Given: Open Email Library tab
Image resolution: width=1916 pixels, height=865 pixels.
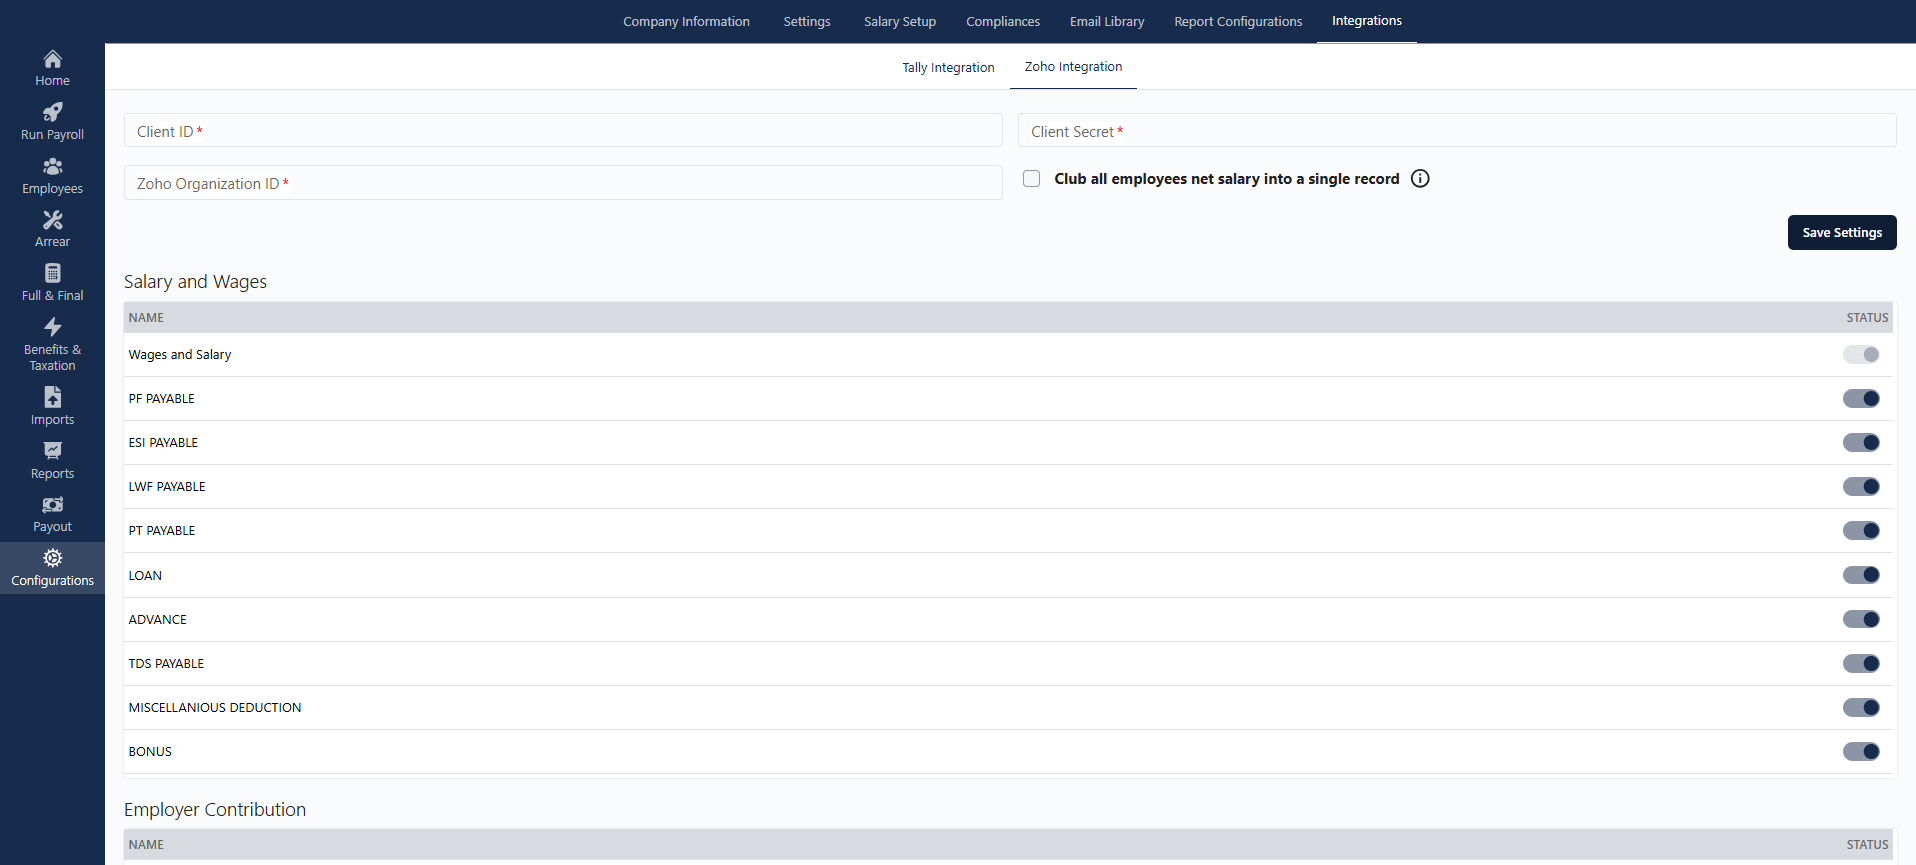Looking at the screenshot, I should [1107, 21].
